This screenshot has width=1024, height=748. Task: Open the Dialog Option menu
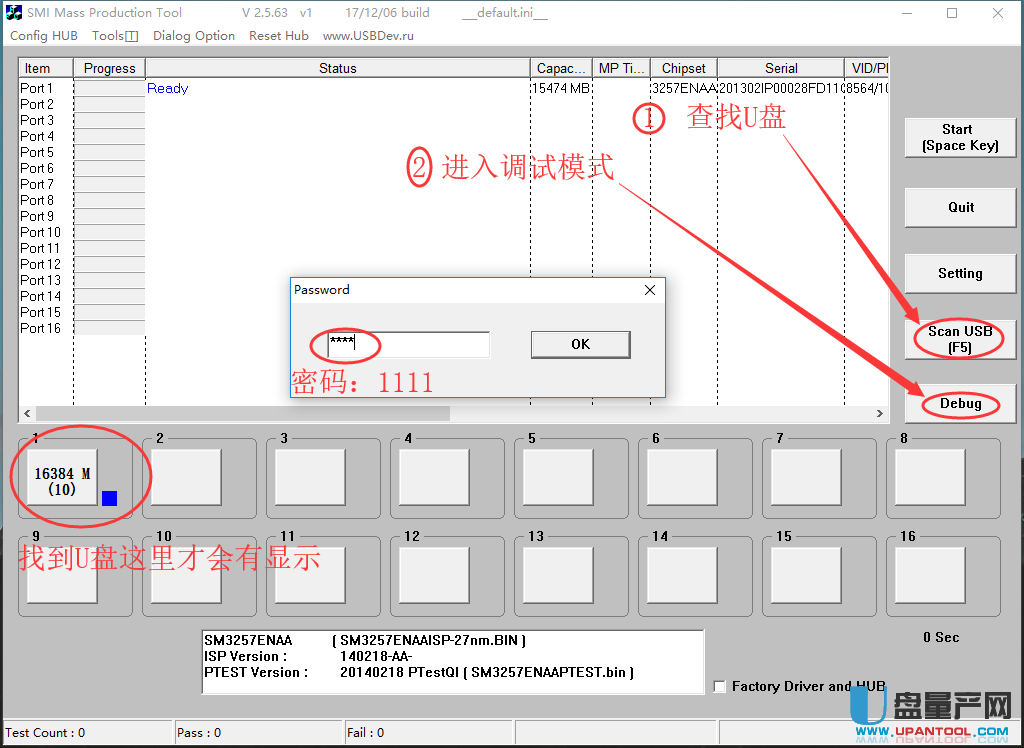pos(194,36)
